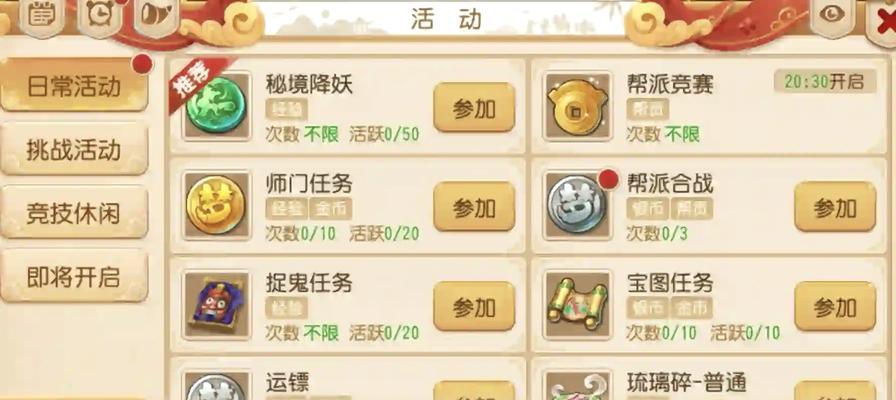Click 参加 for 帮派合战

pyautogui.click(x=835, y=207)
